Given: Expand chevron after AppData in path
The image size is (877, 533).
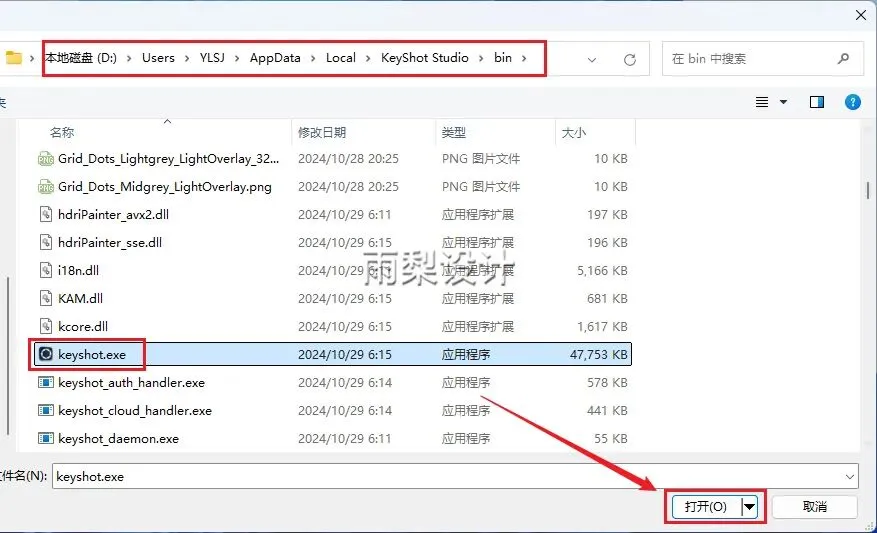Looking at the screenshot, I should pos(313,58).
